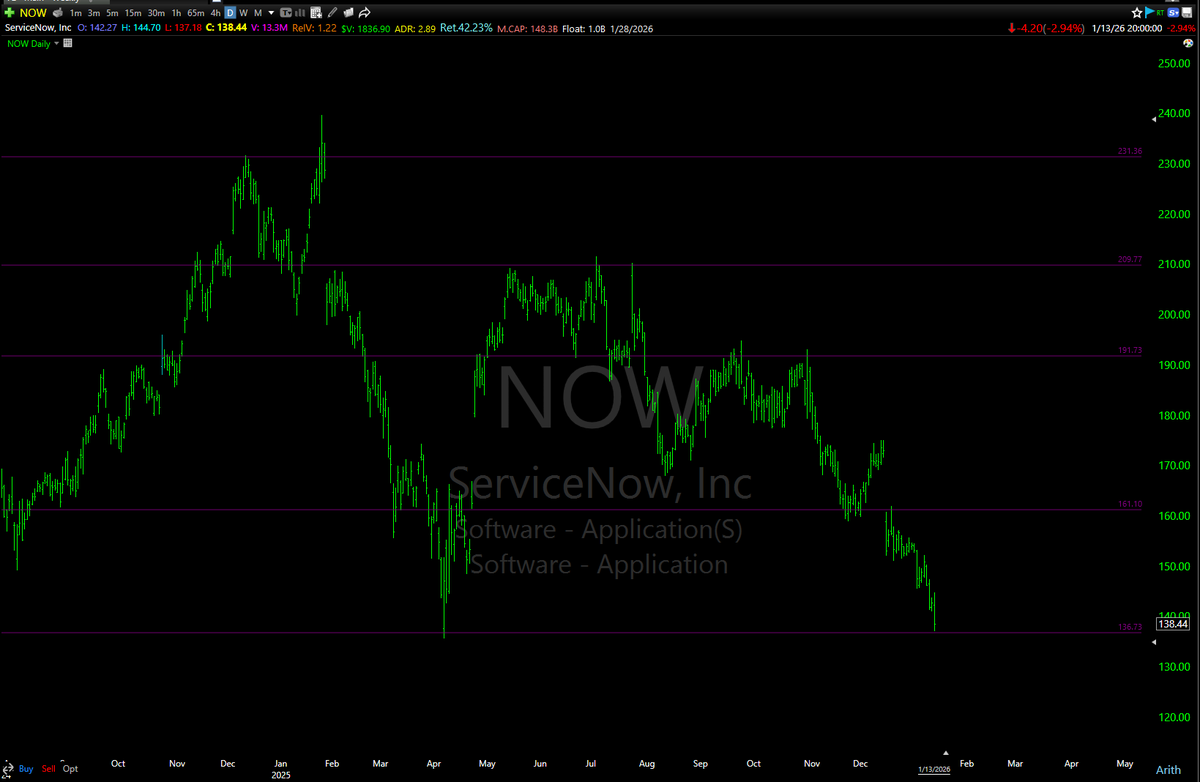The image size is (1200, 782).
Task: Select the 3m timeframe
Action: pos(94,13)
